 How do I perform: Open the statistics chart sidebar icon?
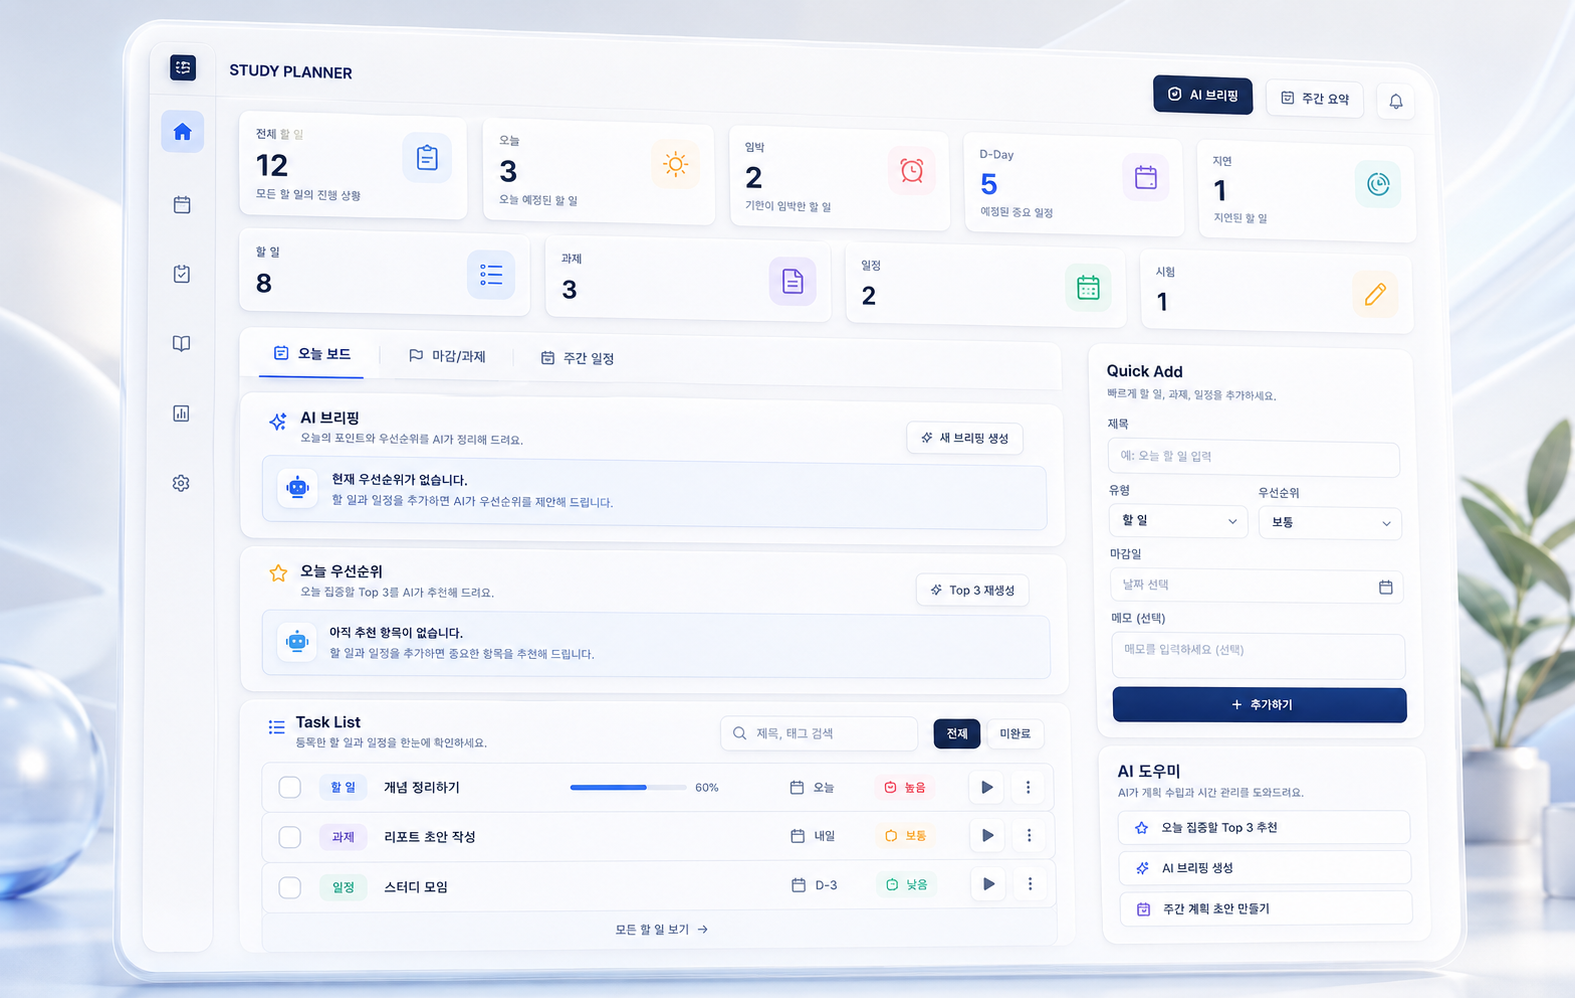tap(181, 413)
